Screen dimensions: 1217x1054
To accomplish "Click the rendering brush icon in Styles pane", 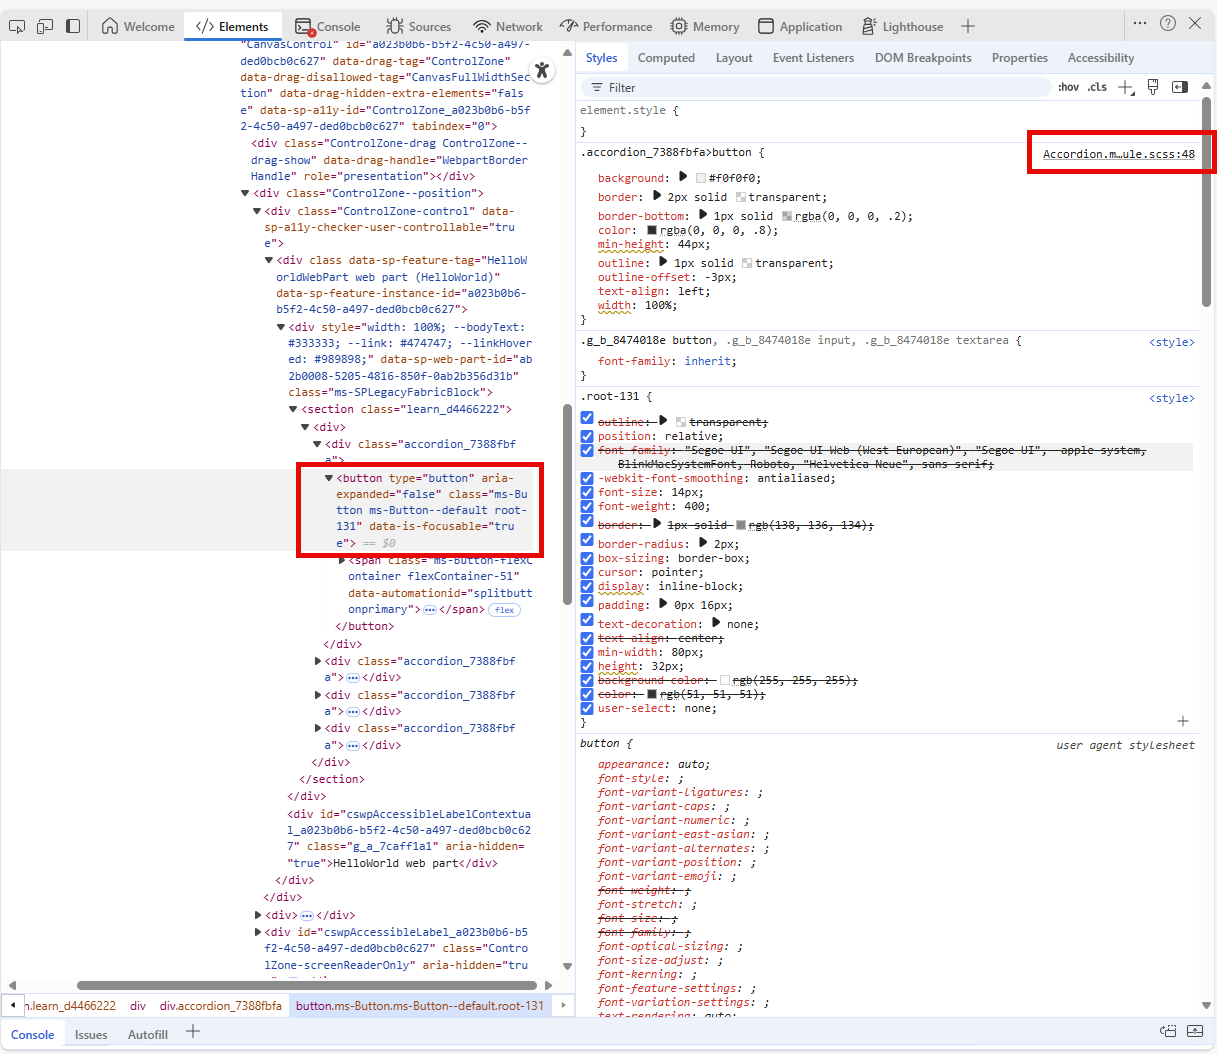I will pyautogui.click(x=1152, y=87).
